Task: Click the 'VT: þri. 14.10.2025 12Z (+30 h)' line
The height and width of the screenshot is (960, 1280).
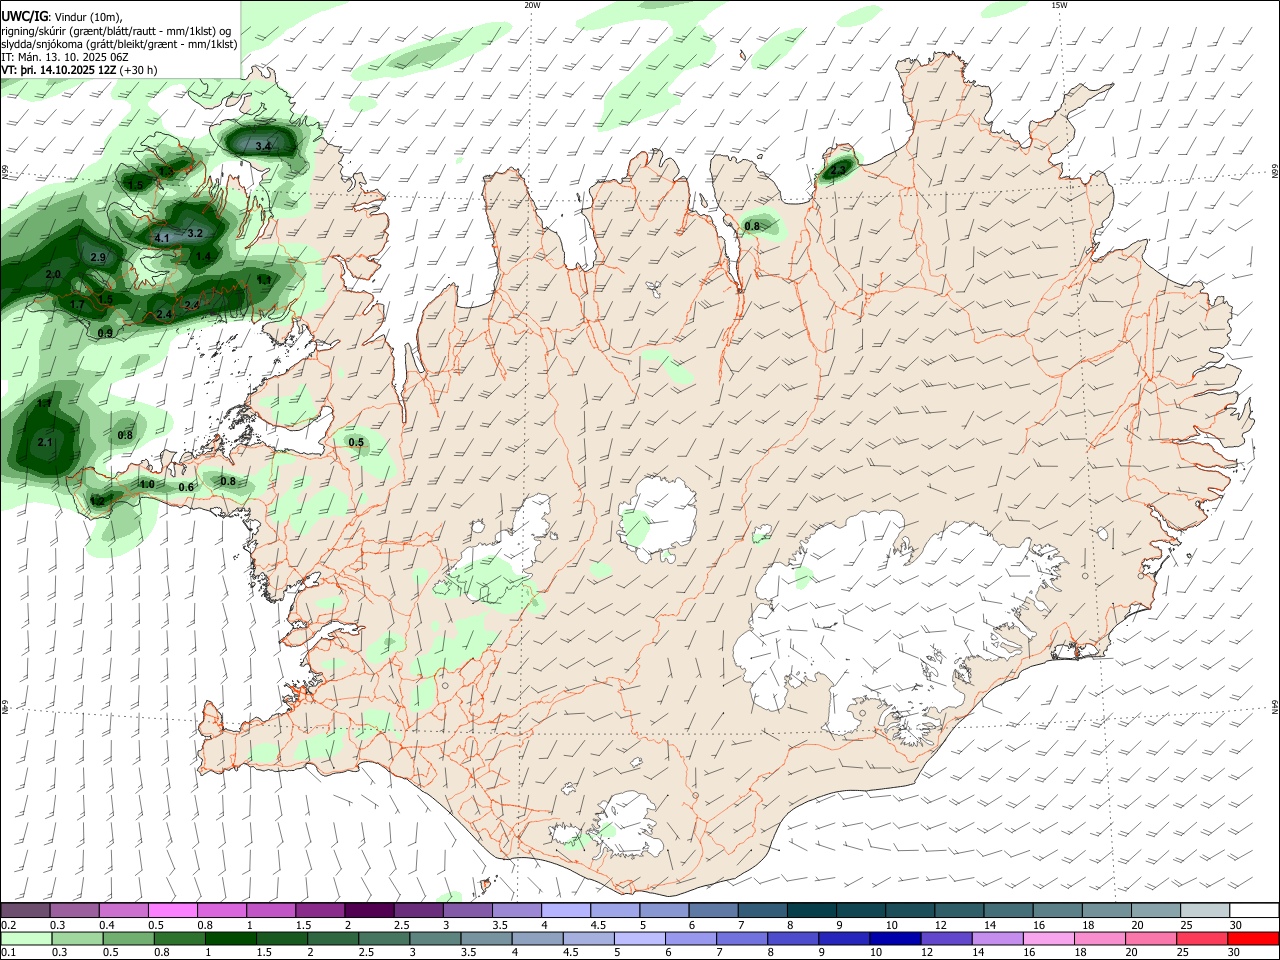Action: point(79,70)
